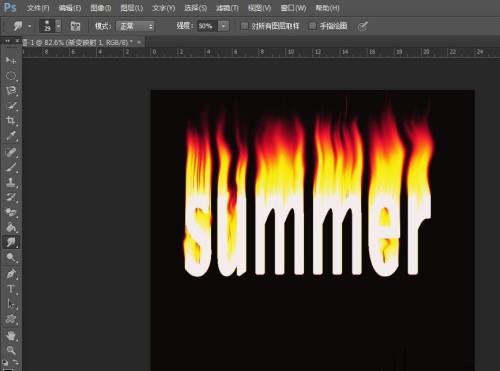This screenshot has height=371, width=500.
Task: Expand the toolbox double-arrow toggle
Action: 7,41
